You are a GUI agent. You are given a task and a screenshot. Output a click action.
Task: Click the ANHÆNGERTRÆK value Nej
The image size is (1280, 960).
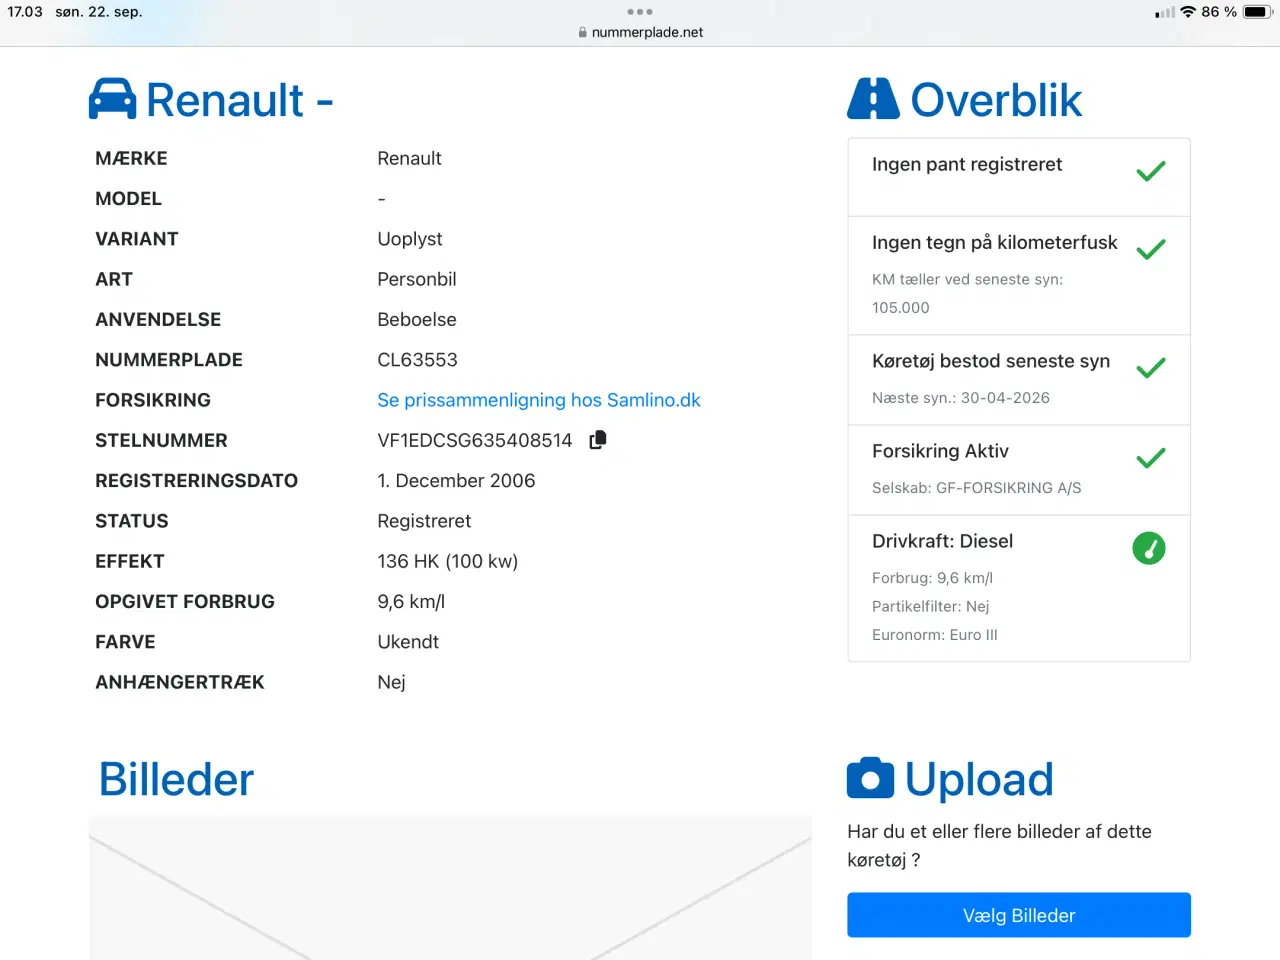[391, 682]
